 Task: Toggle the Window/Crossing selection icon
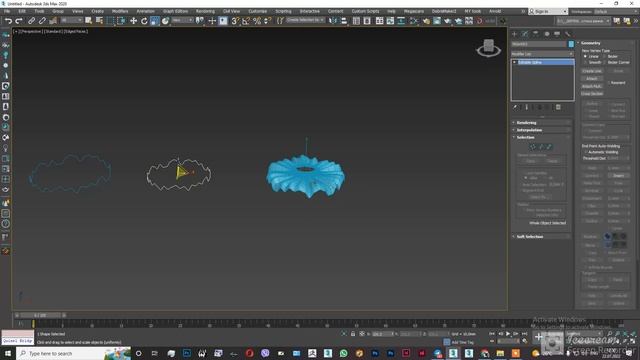[x=121, y=21]
